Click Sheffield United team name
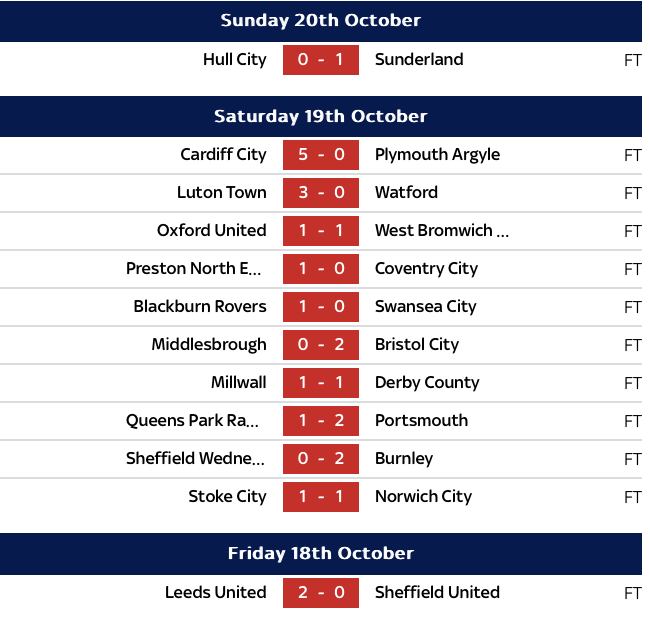Image resolution: width=650 pixels, height=620 pixels. (436, 593)
